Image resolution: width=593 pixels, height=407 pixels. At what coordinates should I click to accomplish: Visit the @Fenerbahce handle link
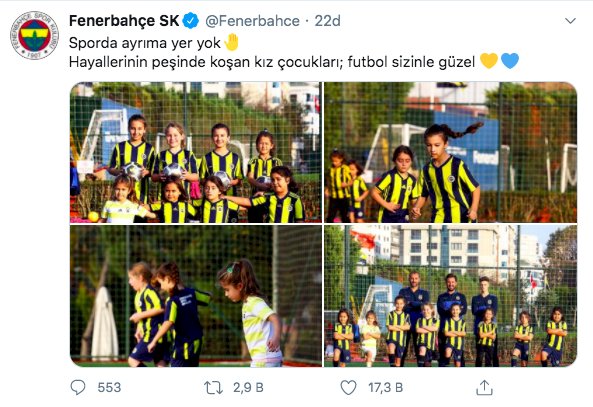coord(252,21)
